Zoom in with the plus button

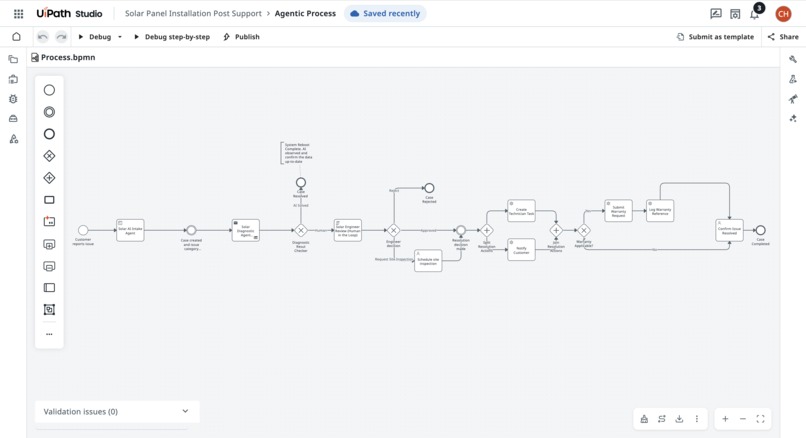(x=725, y=419)
